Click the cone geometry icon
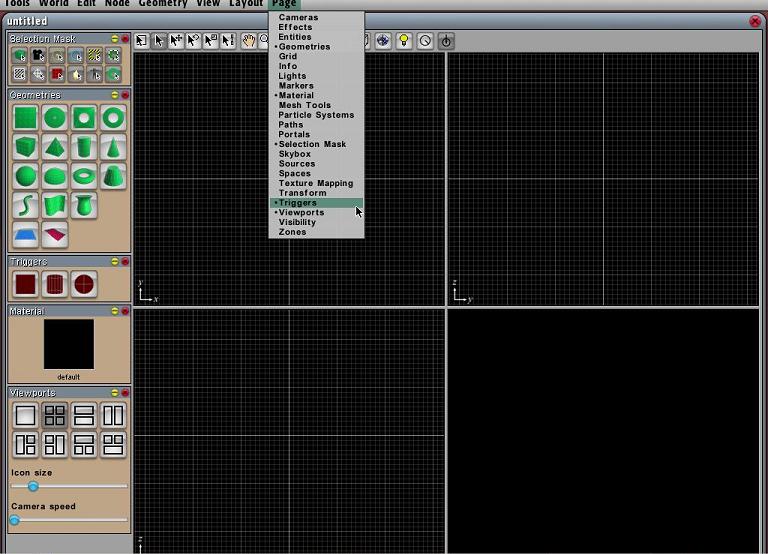This screenshot has height=554, width=768. click(x=113, y=148)
